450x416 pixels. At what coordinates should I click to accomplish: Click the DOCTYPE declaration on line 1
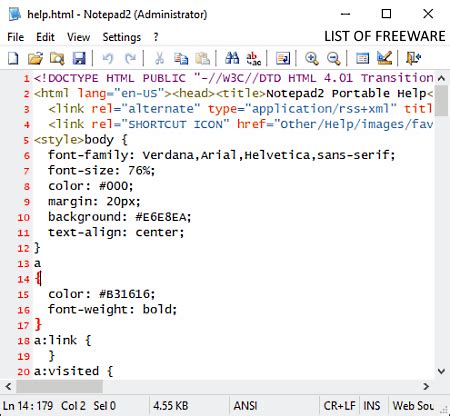[233, 78]
